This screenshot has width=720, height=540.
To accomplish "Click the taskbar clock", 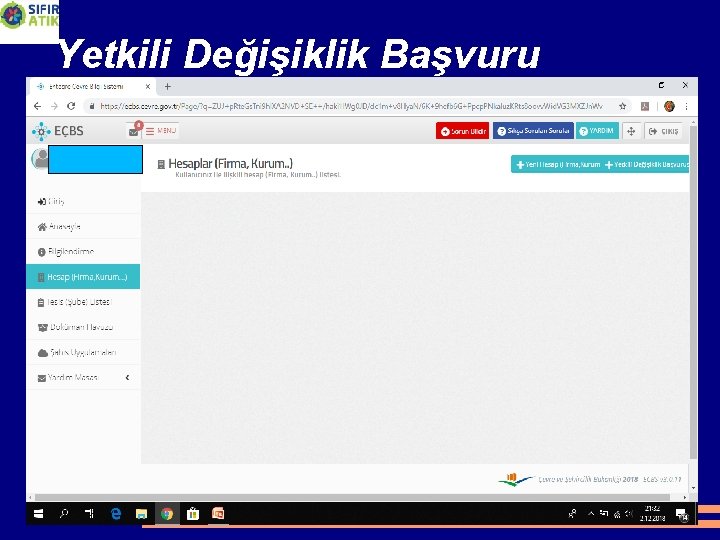I will click(x=652, y=514).
